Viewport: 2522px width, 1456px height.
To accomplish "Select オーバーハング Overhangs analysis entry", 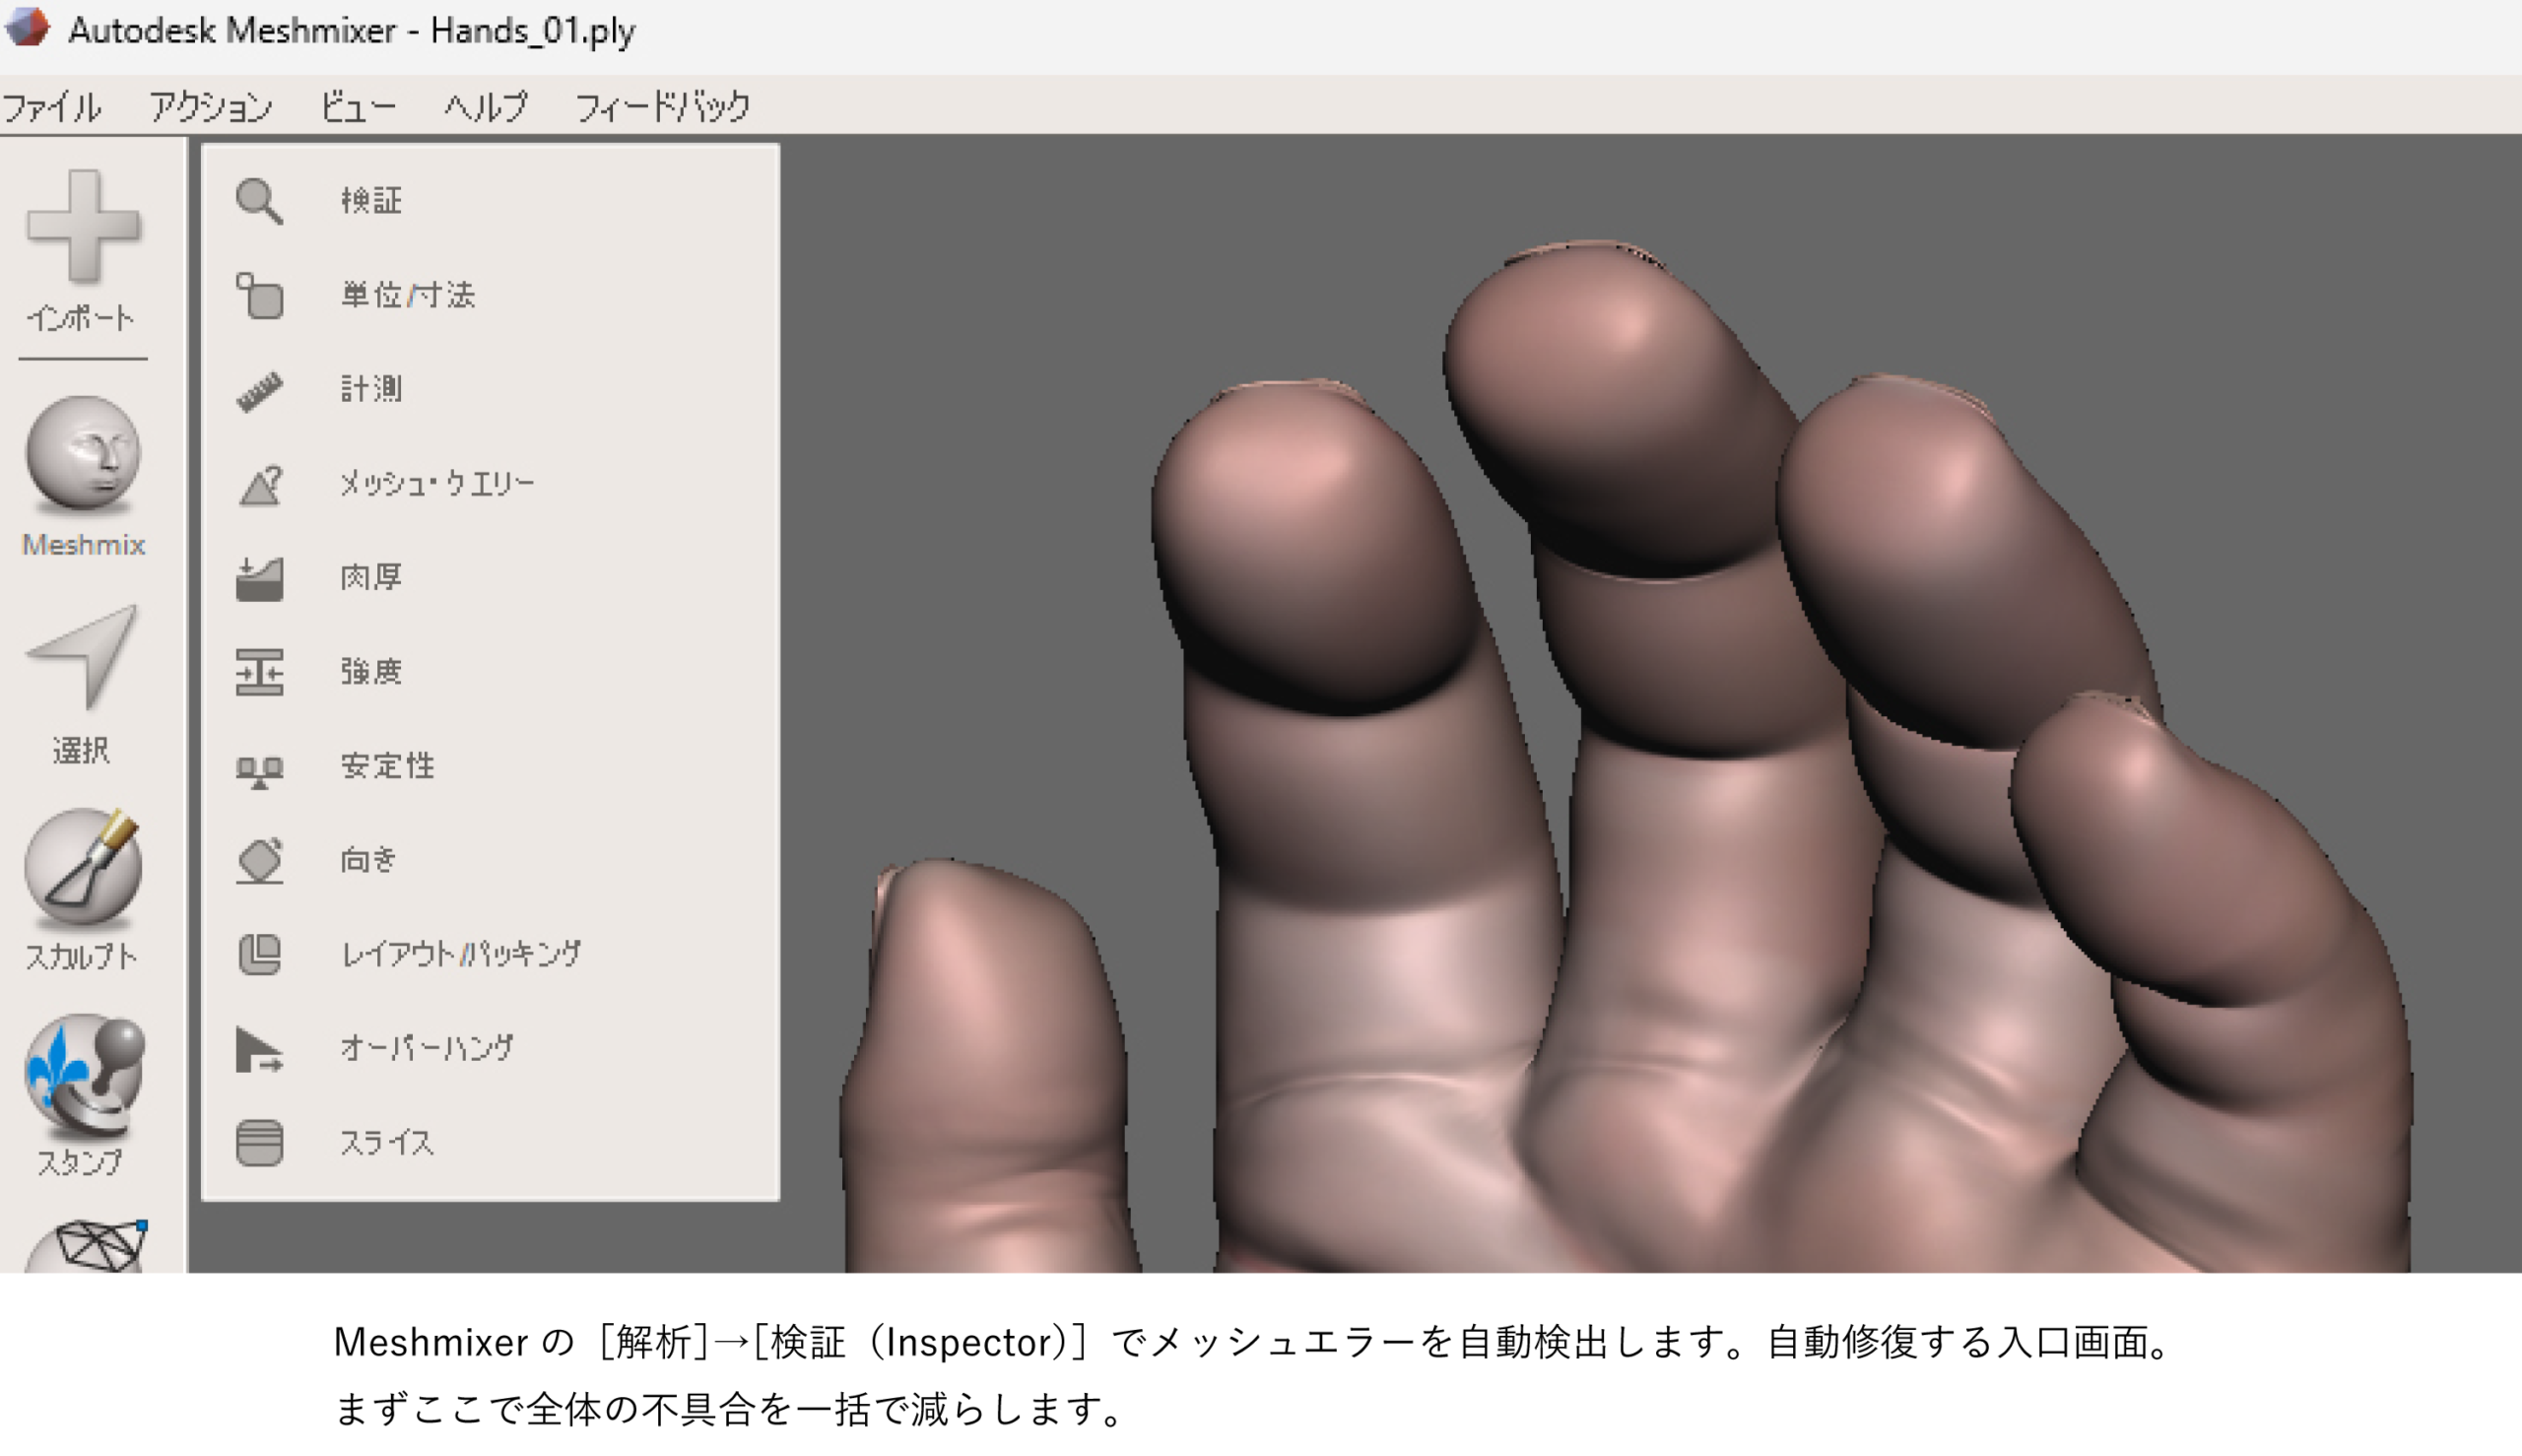I will pyautogui.click(x=427, y=1048).
